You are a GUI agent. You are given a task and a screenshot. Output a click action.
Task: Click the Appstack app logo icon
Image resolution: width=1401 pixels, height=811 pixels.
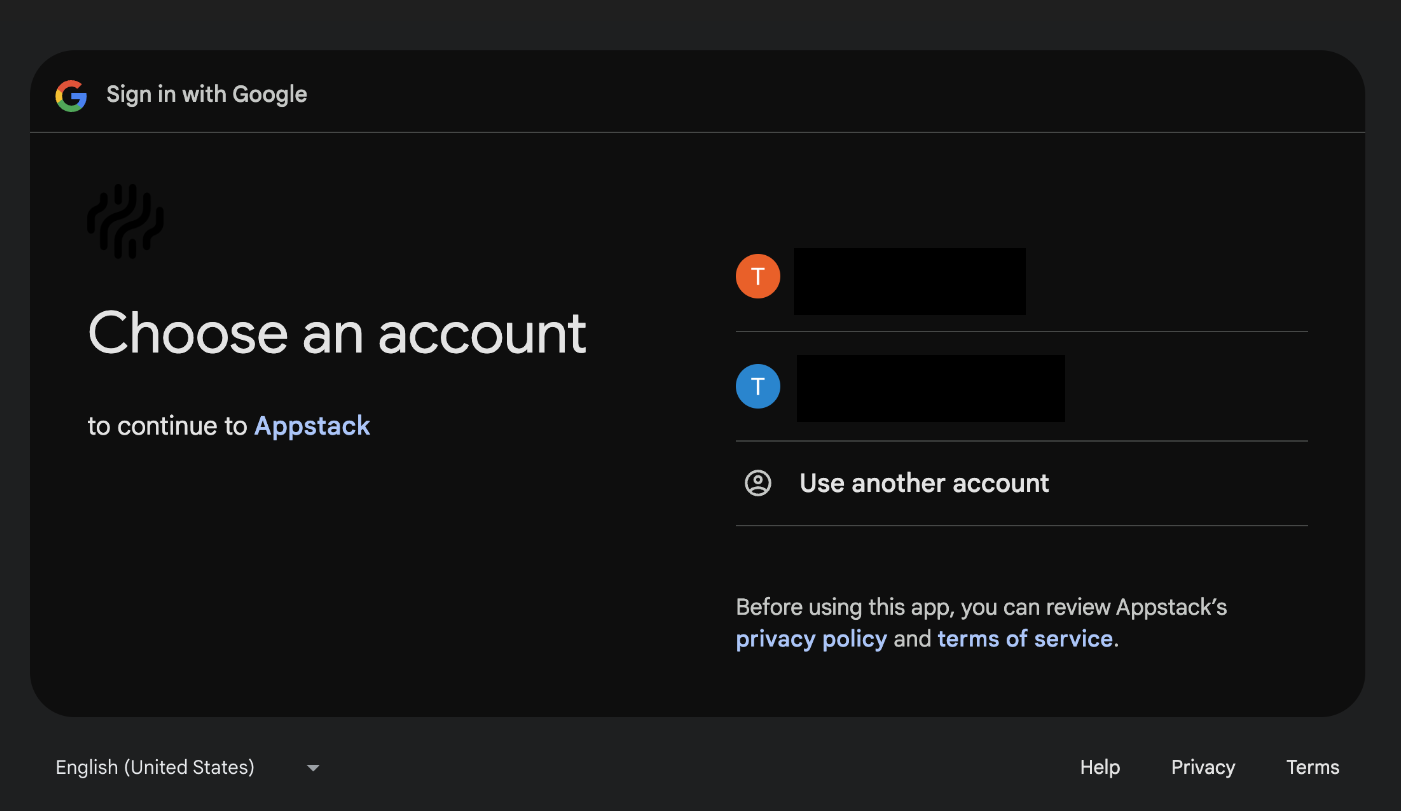pyautogui.click(x=125, y=221)
